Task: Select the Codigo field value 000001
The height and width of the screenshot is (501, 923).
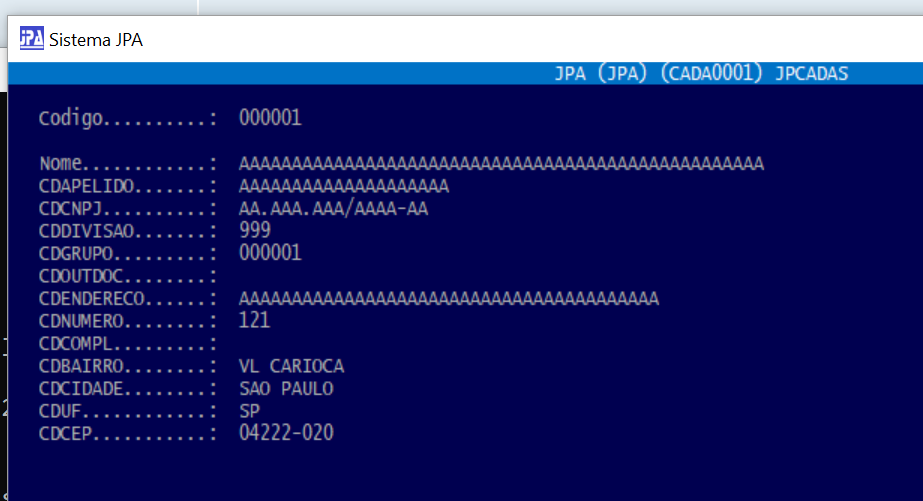Action: [270, 119]
